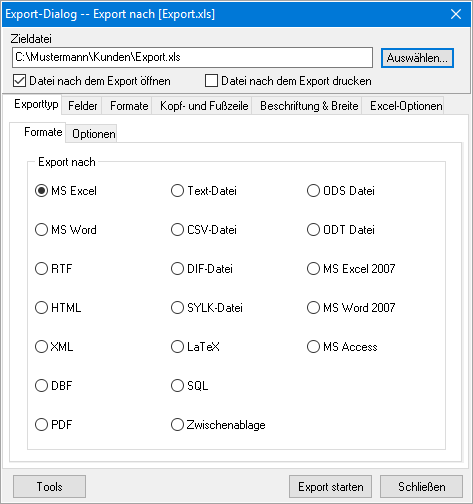Switch to the Felder tab
Viewport: 473px width, 504px height.
82,106
